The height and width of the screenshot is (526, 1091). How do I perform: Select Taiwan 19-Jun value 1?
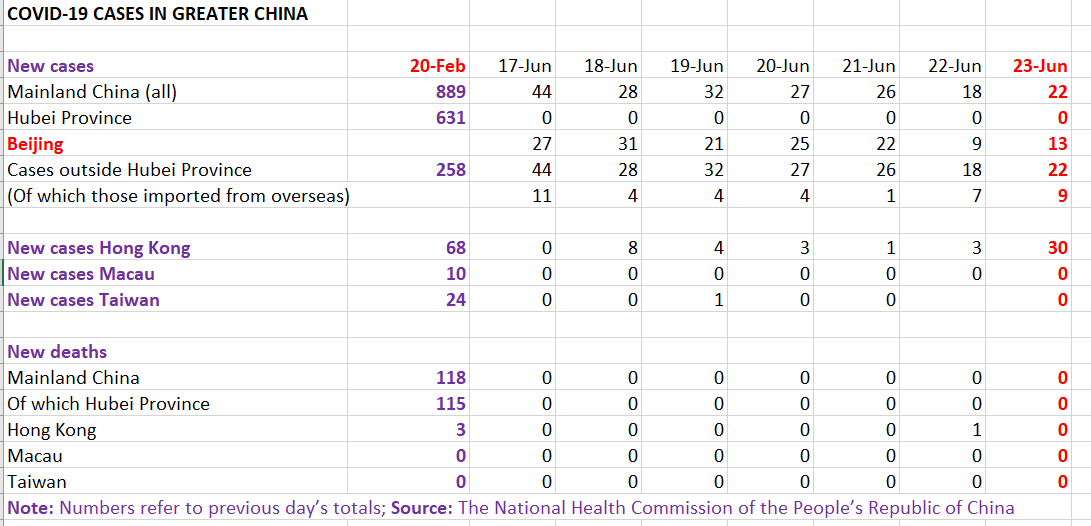point(719,300)
